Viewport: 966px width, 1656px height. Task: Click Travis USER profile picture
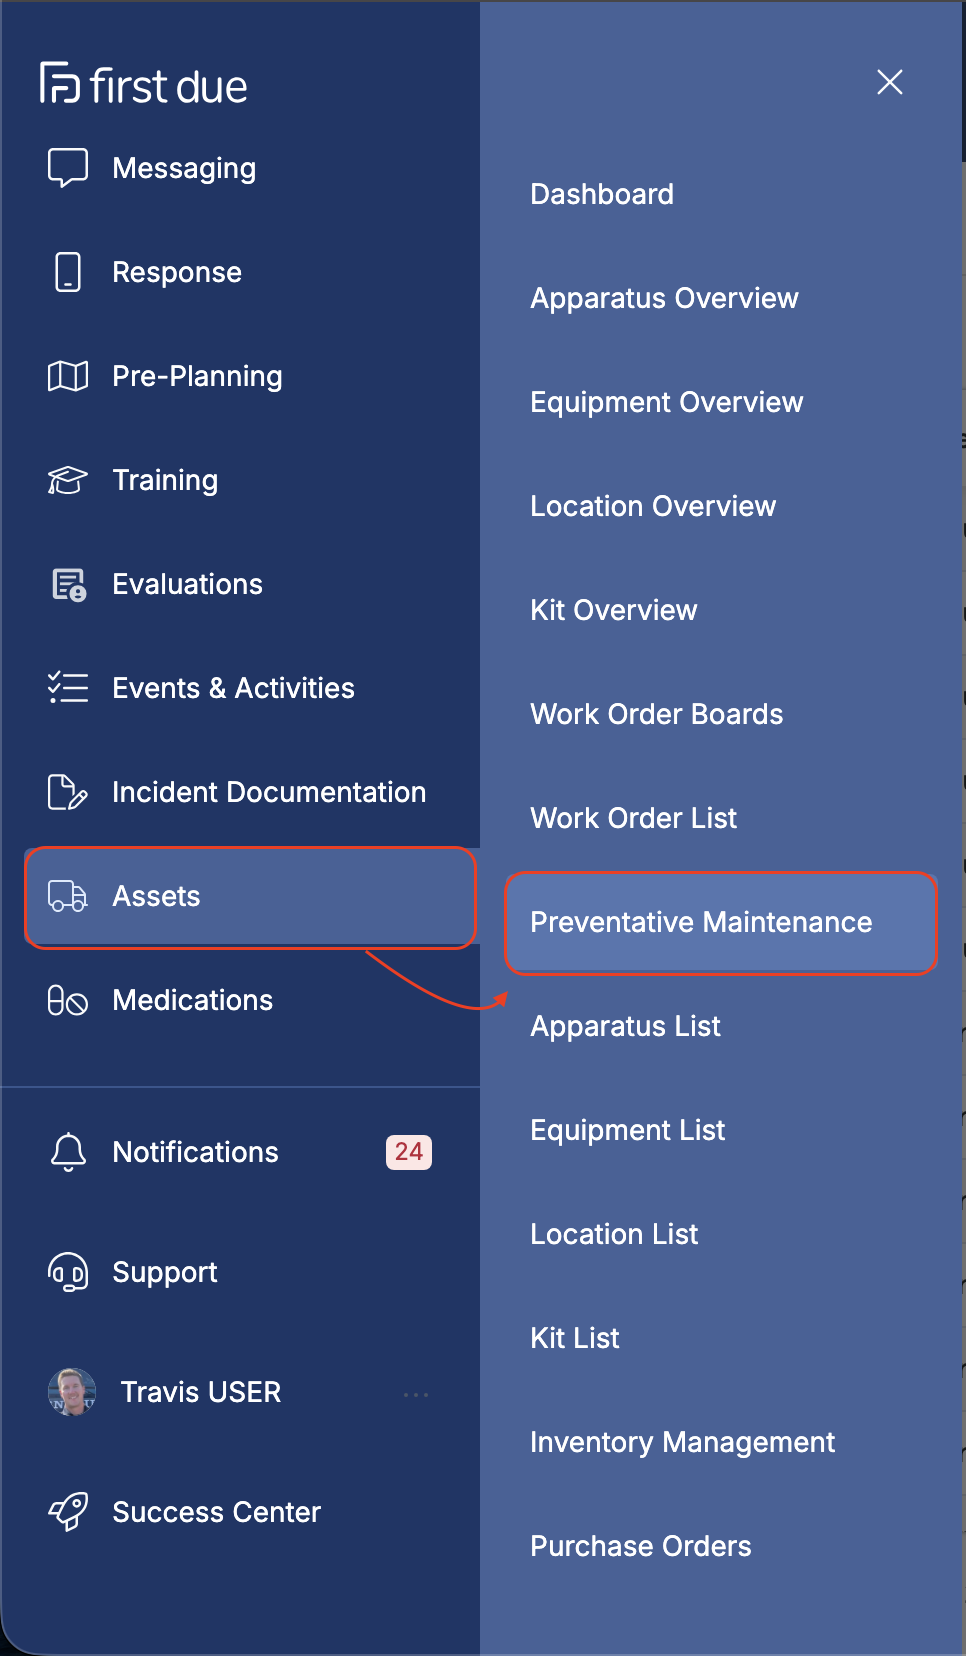(72, 1392)
